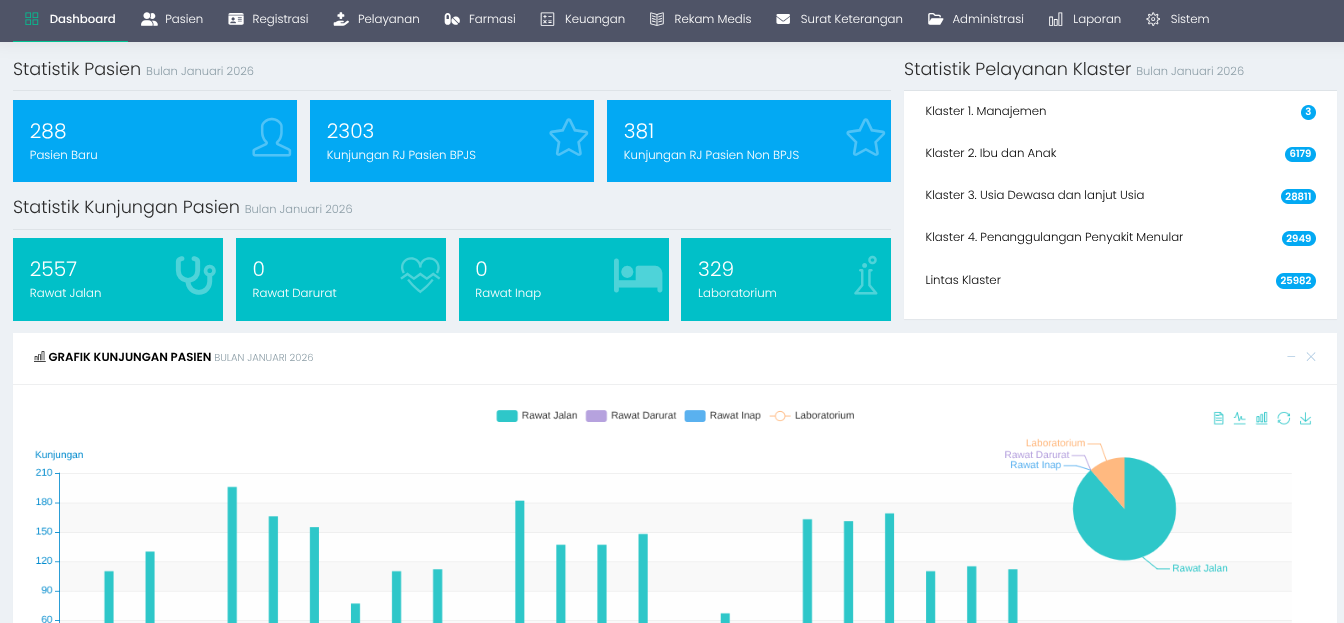This screenshot has height=623, width=1344.
Task: Click the blue Rawat Inap legend swatch
Action: pyautogui.click(x=695, y=416)
